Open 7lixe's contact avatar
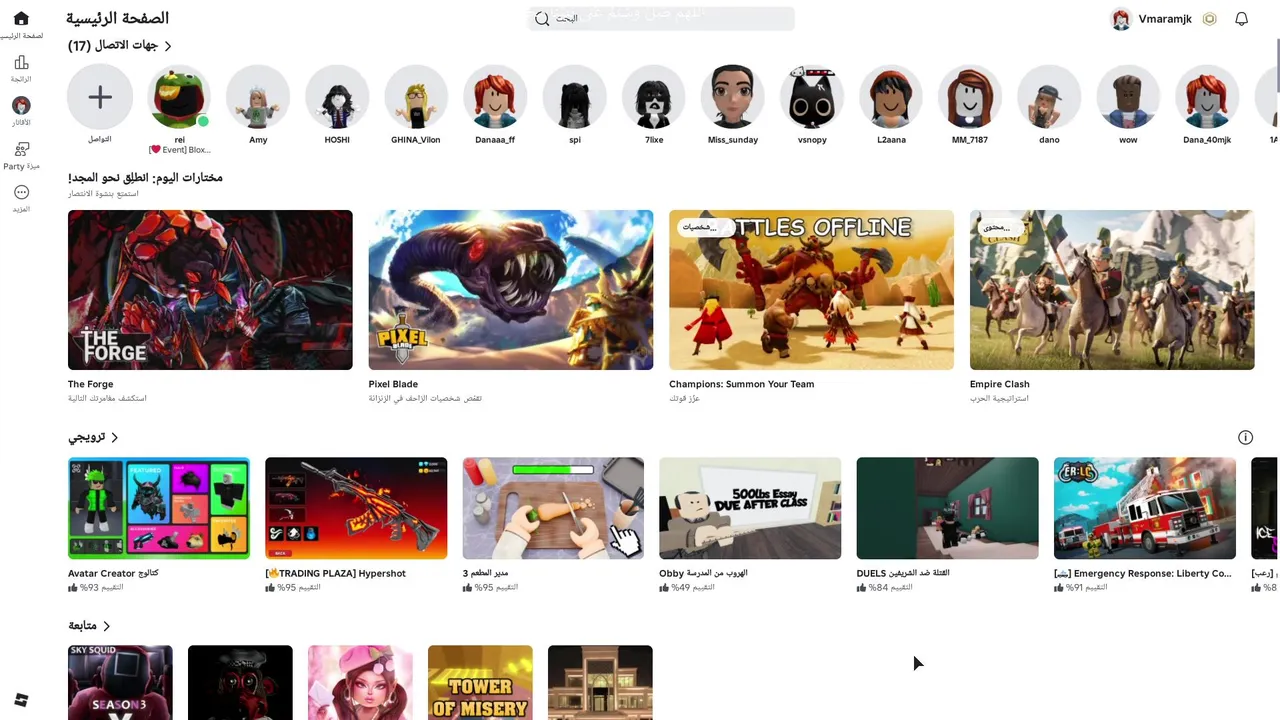 (654, 97)
